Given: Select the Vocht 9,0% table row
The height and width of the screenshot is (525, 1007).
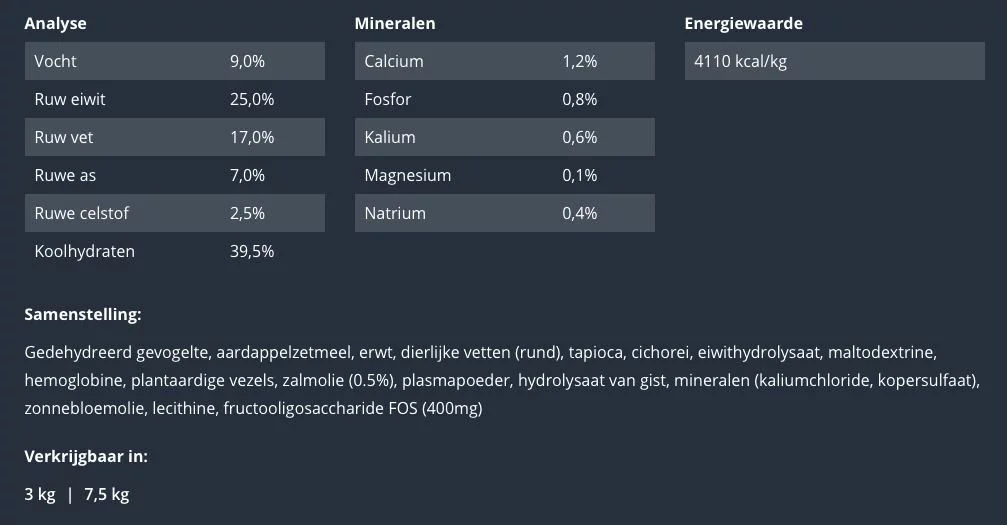Looking at the screenshot, I should (x=174, y=61).
